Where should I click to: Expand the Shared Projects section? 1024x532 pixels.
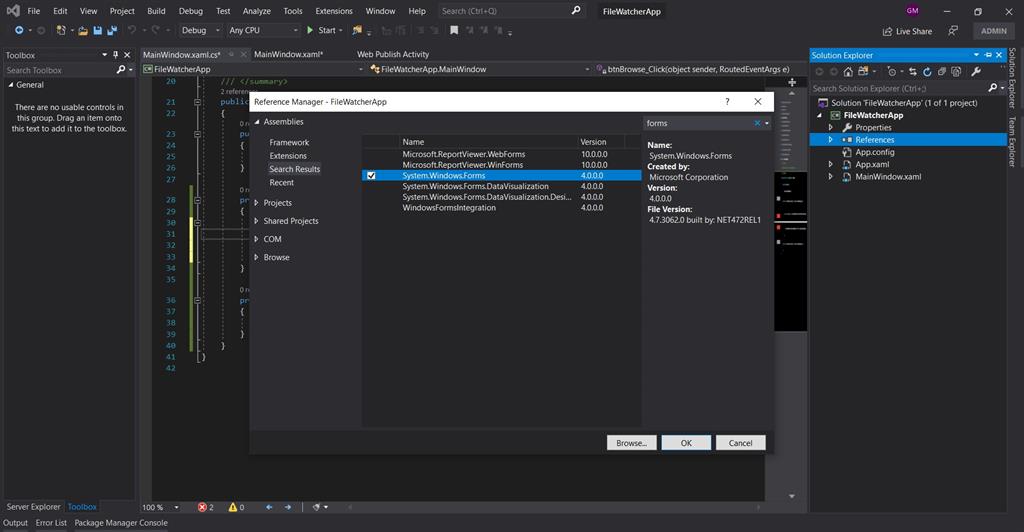click(256, 221)
